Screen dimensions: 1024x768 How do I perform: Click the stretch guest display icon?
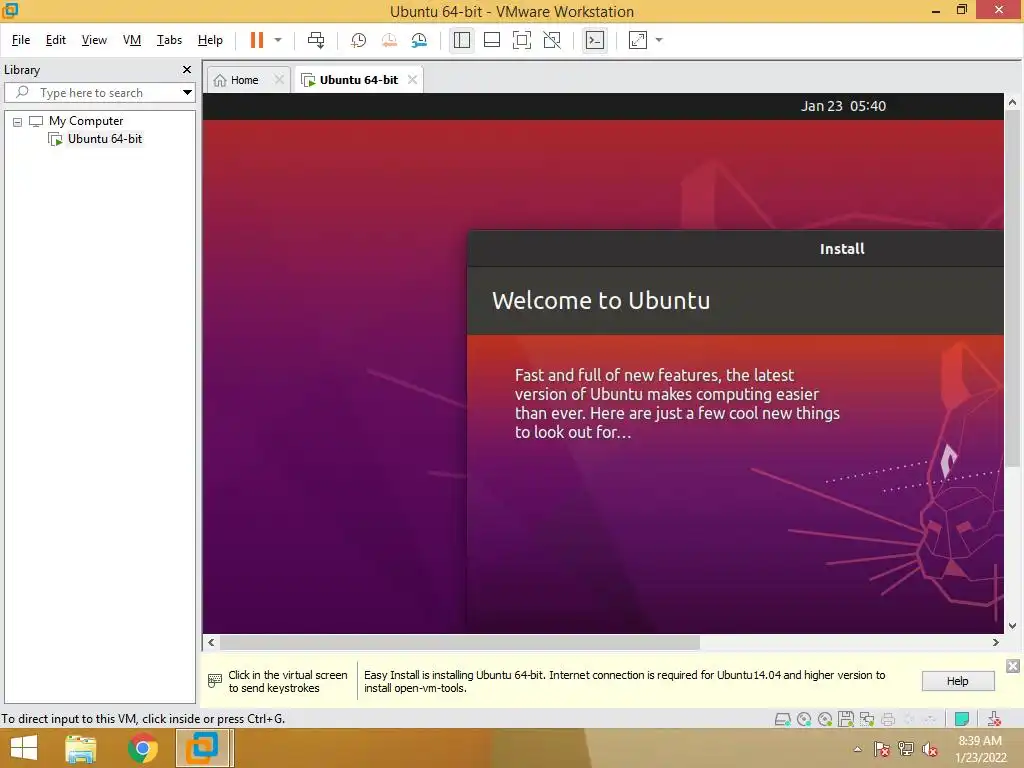tap(637, 40)
